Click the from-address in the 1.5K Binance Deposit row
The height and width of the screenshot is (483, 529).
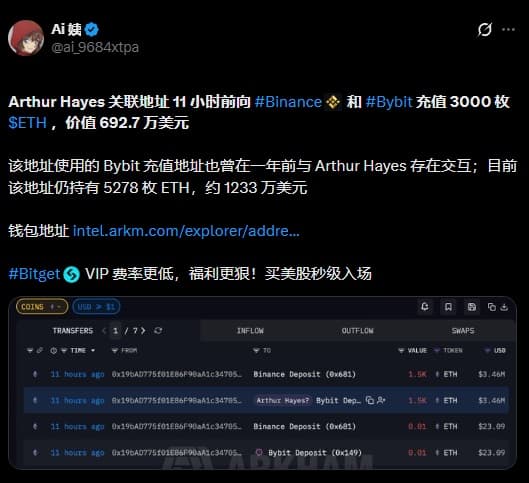click(176, 374)
